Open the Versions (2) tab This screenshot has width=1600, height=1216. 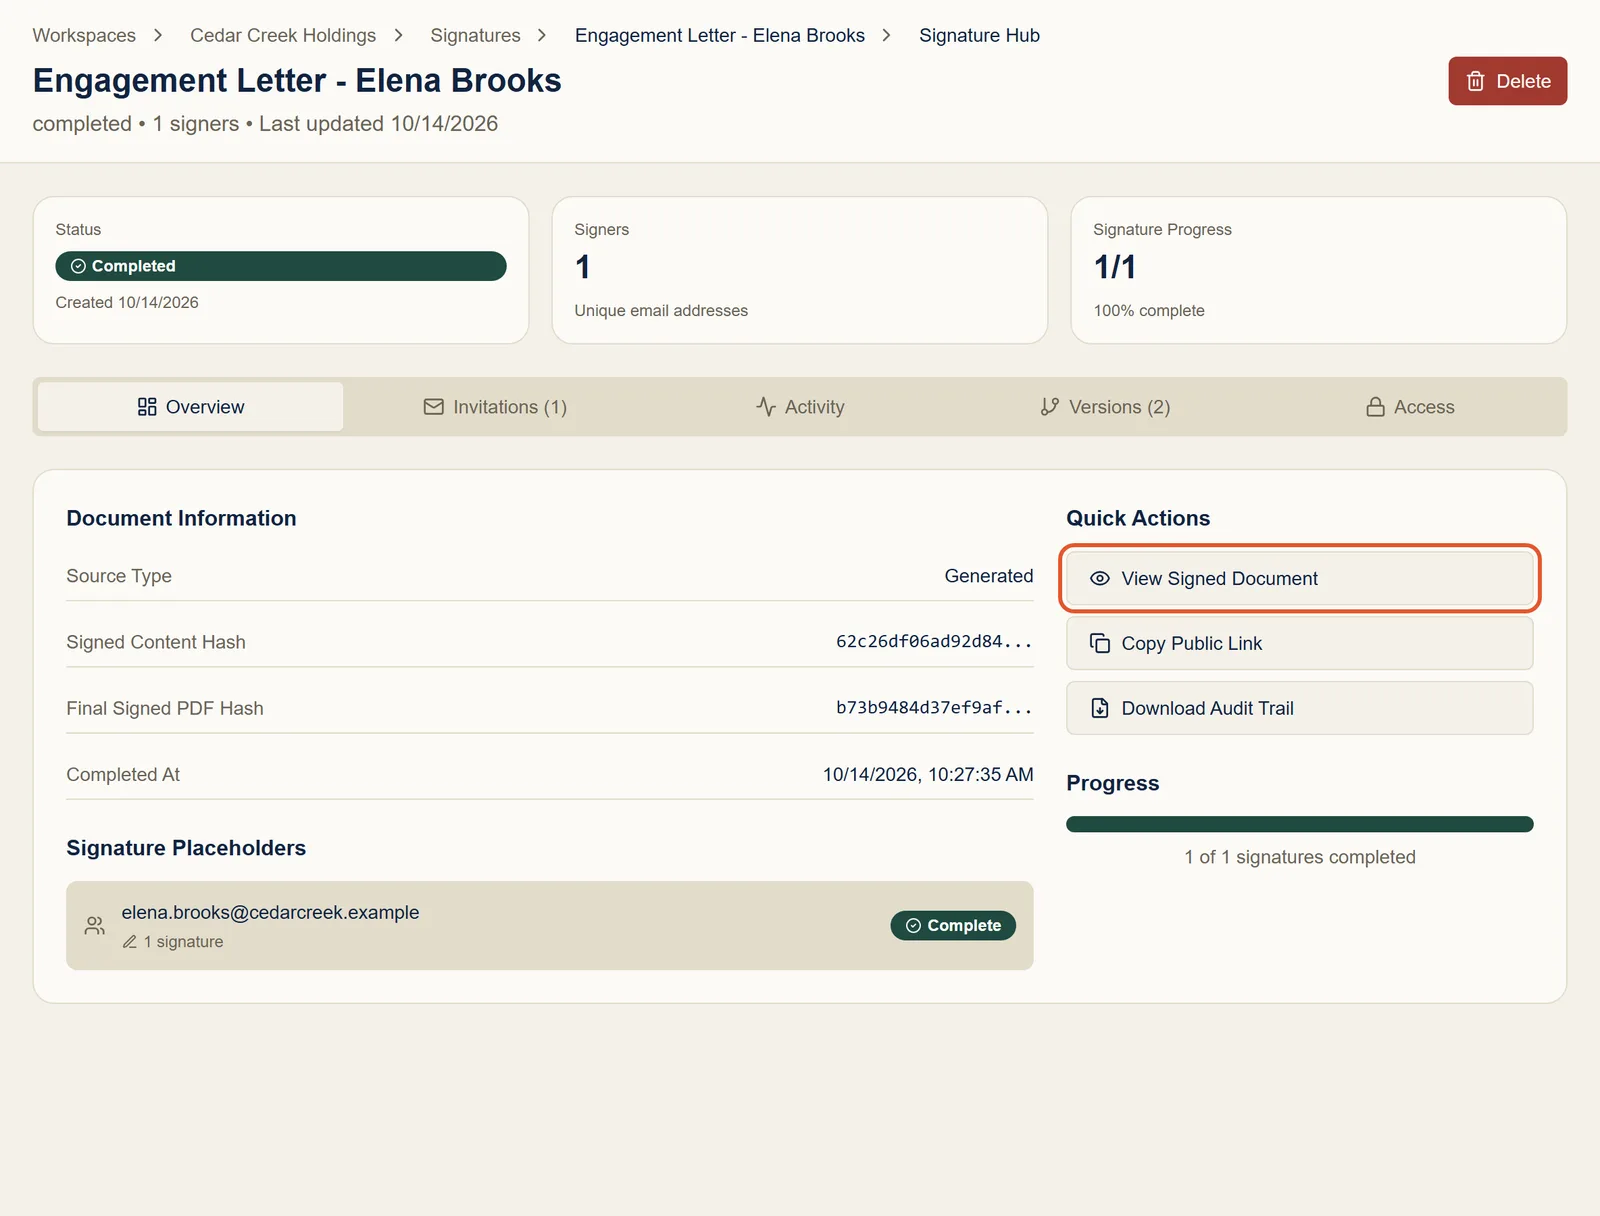tap(1105, 406)
